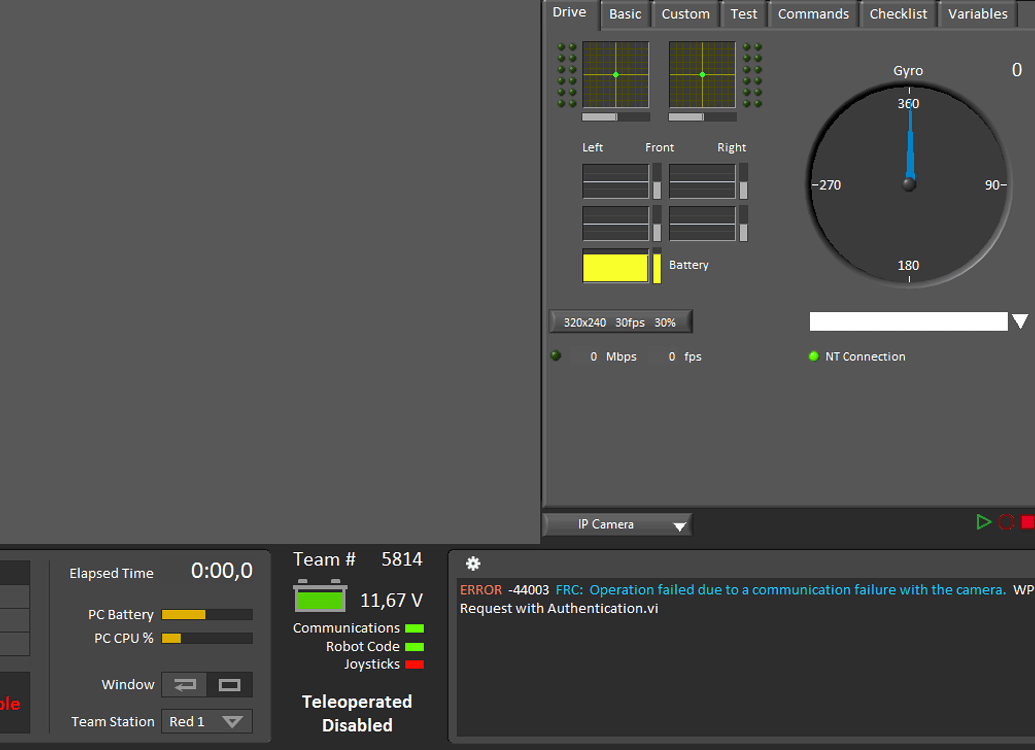Image resolution: width=1035 pixels, height=750 pixels.
Task: Click the Joysticks red status light
Action: (x=415, y=665)
